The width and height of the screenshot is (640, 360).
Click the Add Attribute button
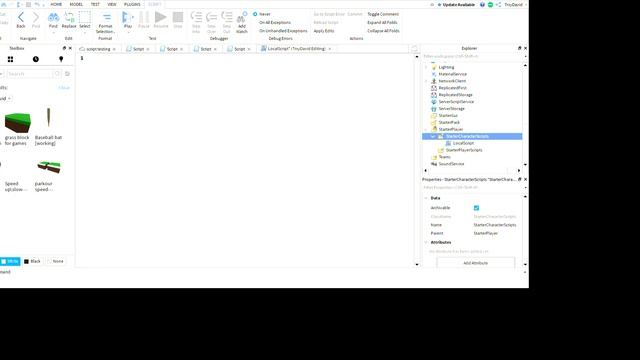(x=476, y=262)
